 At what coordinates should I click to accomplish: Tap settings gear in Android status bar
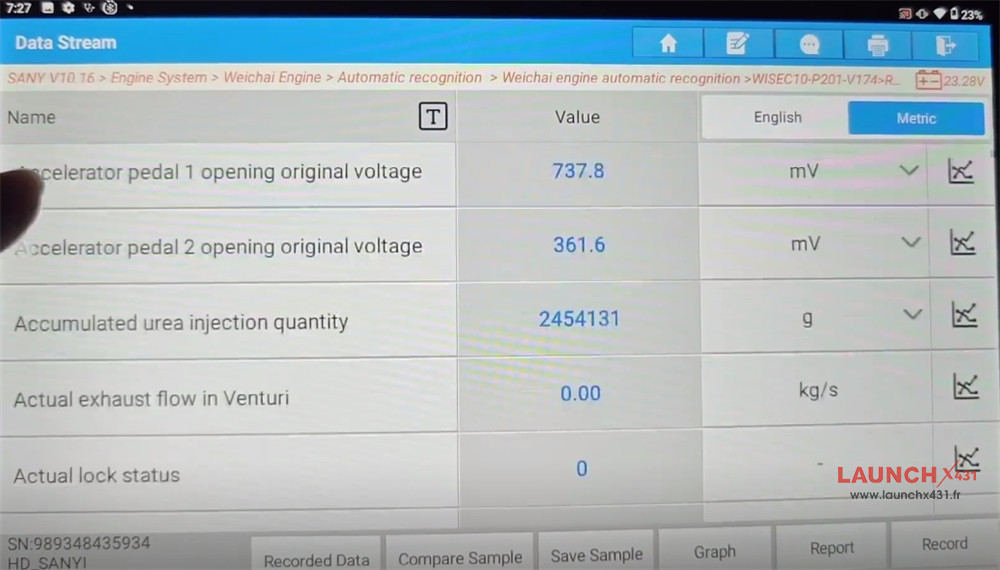[68, 8]
